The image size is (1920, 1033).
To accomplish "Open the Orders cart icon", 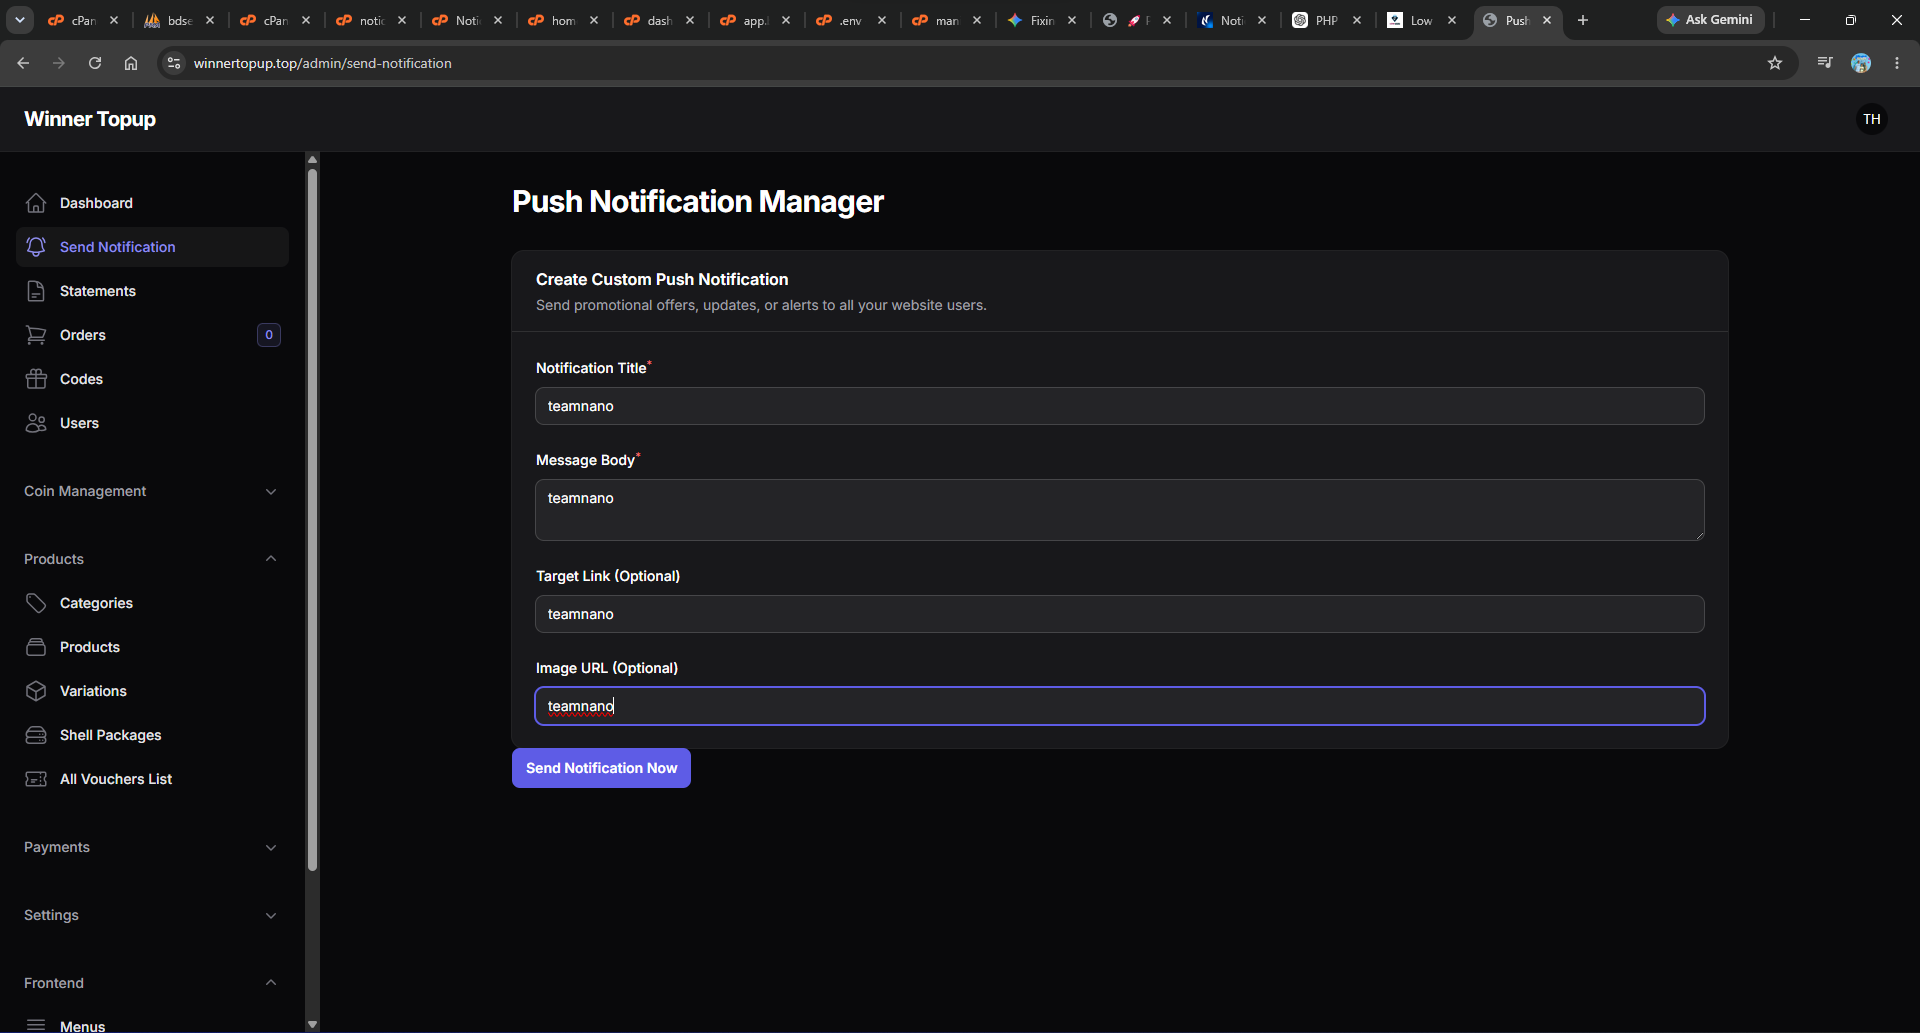I will click(36, 335).
